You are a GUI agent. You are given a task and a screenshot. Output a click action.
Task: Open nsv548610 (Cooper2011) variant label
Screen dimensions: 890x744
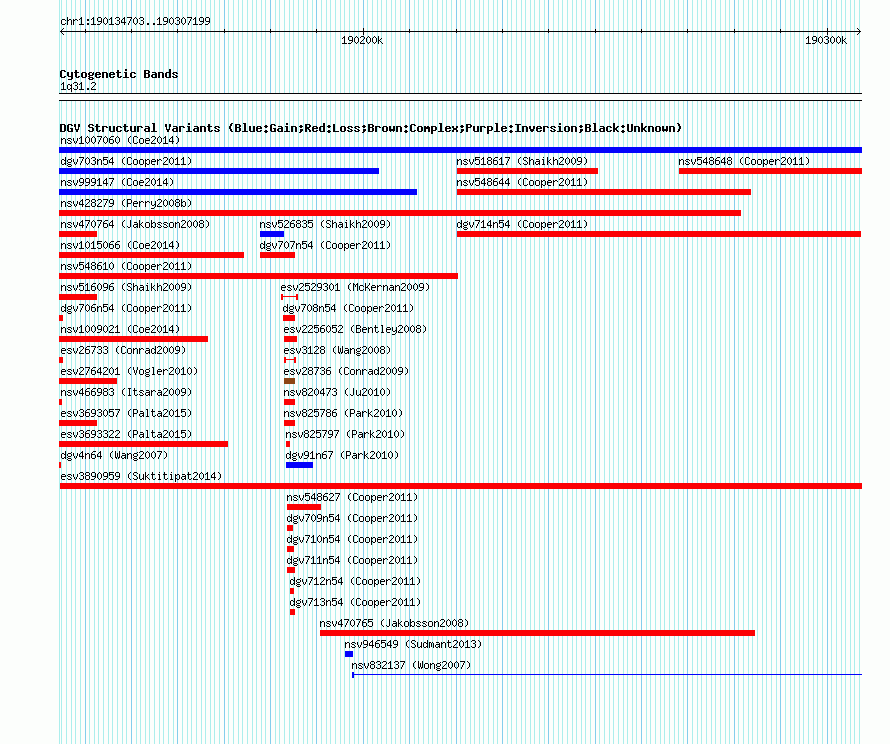[x=126, y=266]
